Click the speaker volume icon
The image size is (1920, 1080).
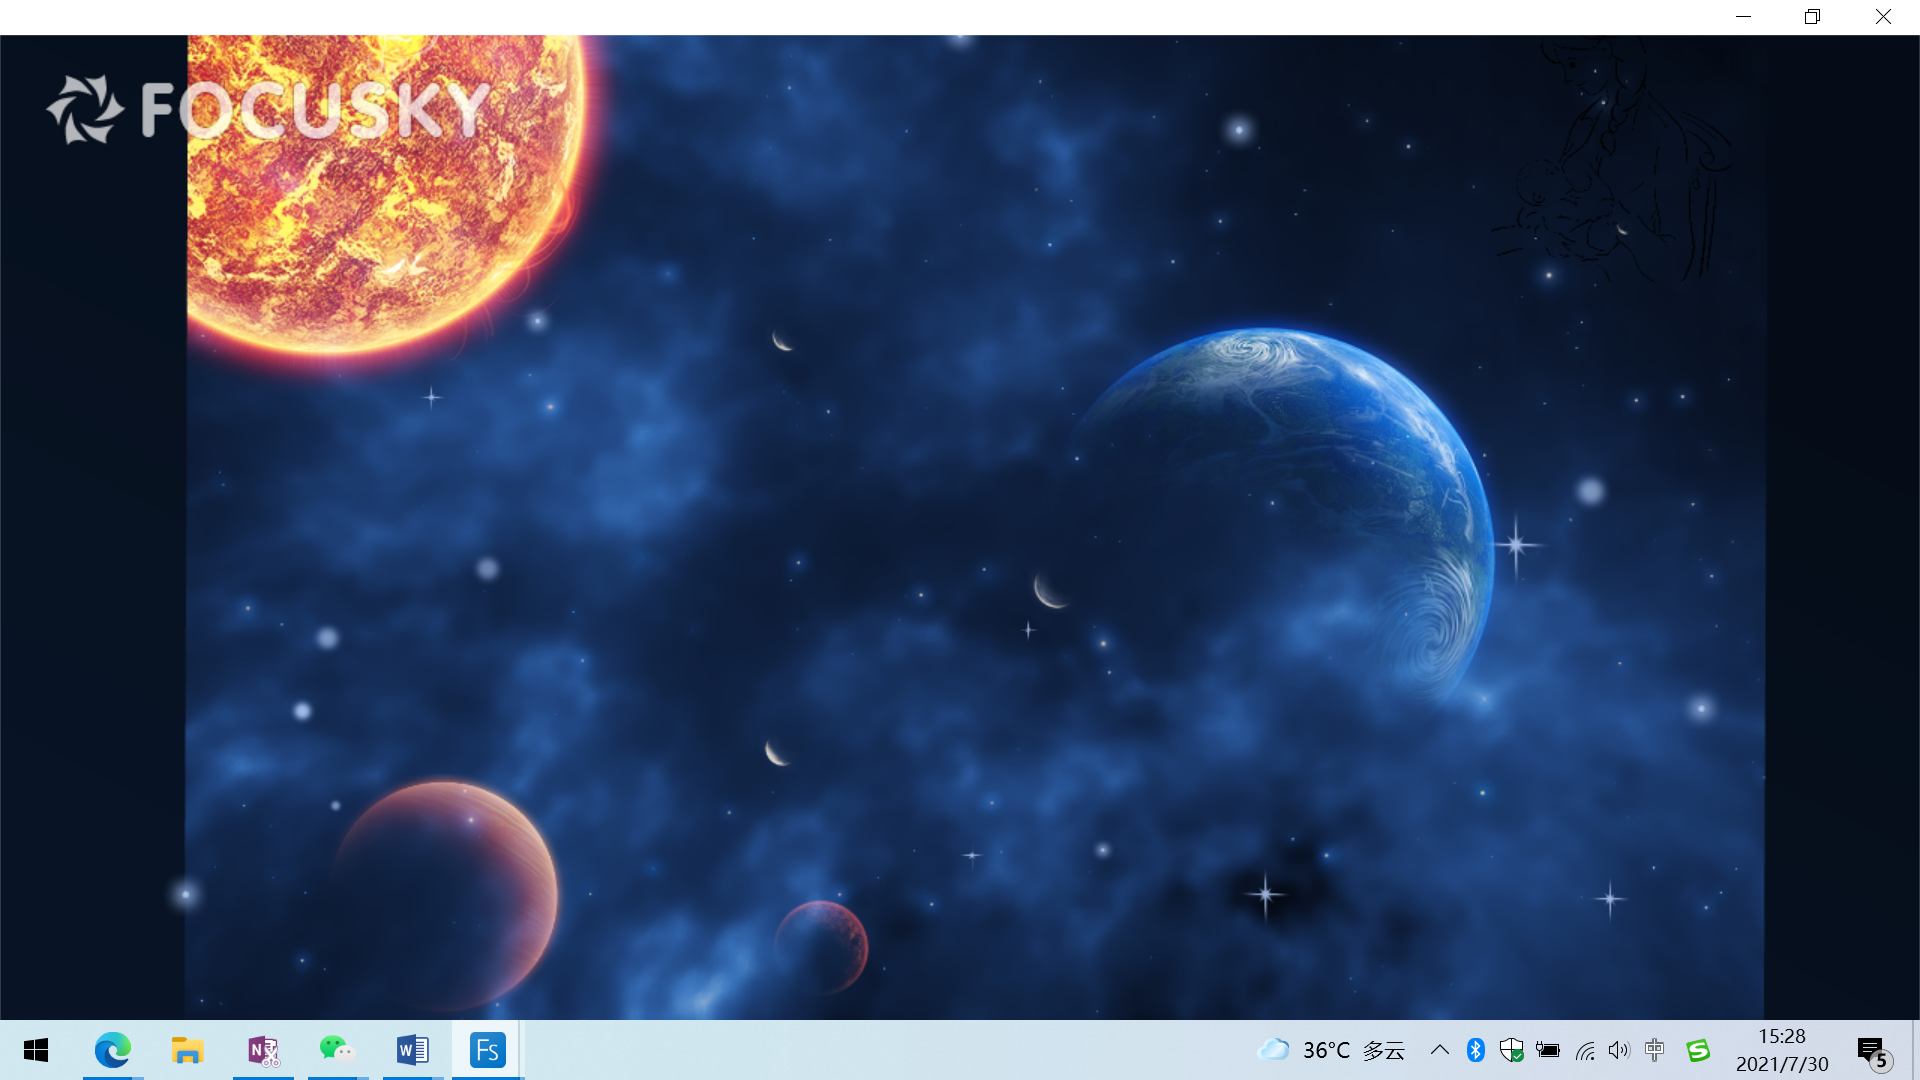tap(1619, 1050)
